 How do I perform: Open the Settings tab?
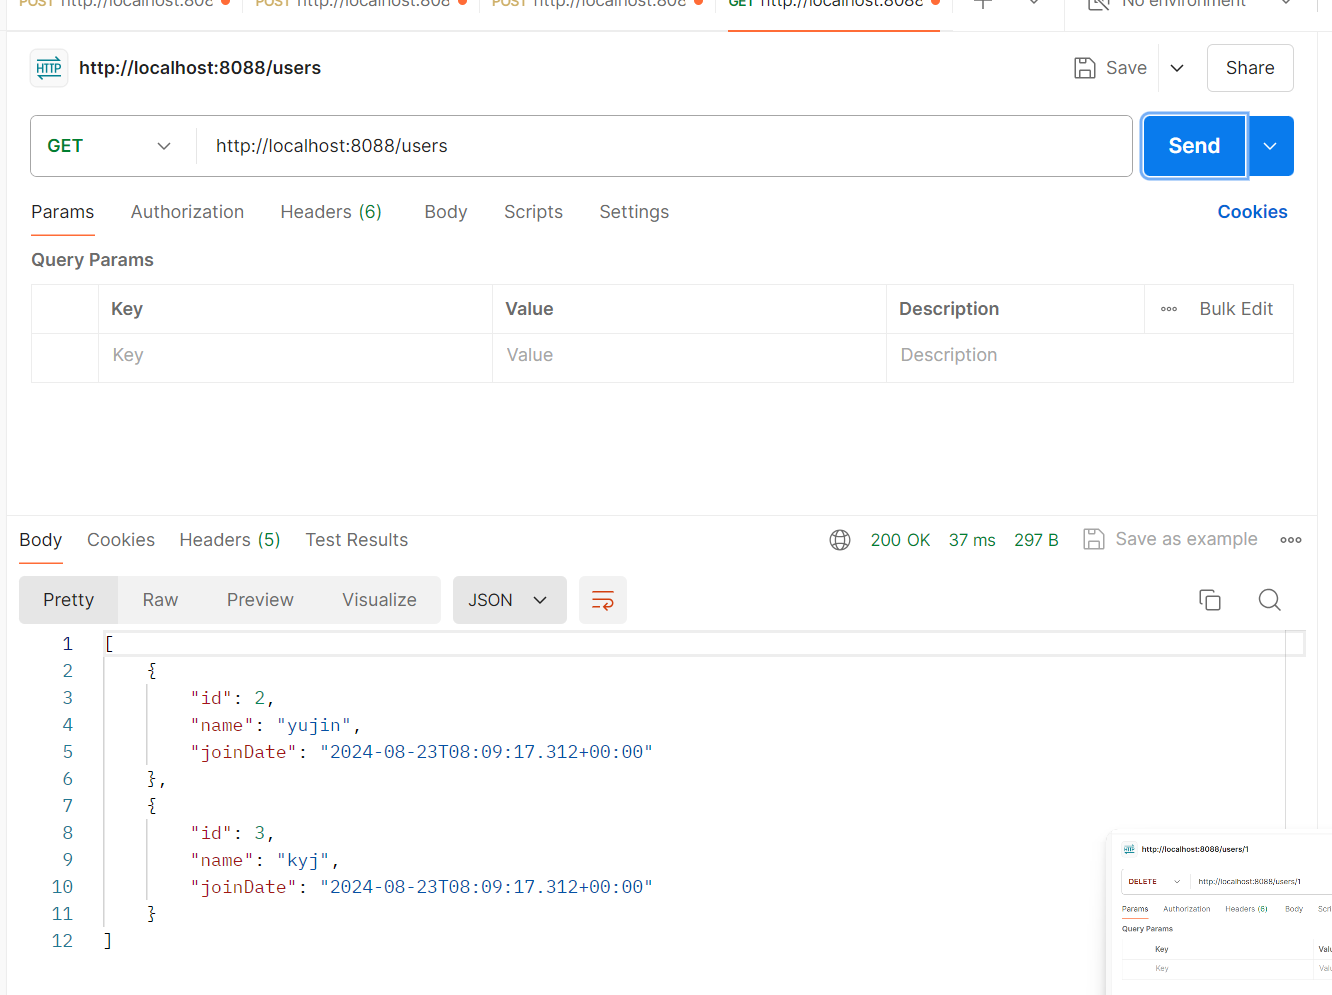pos(634,212)
